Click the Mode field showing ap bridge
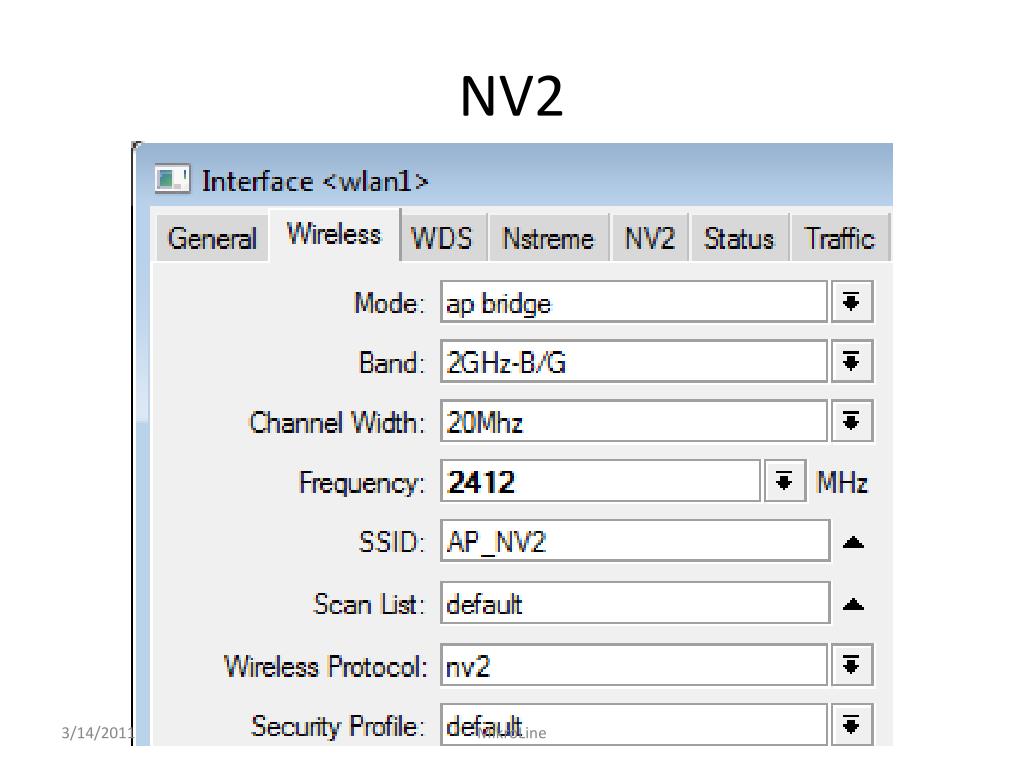This screenshot has width=1024, height=768. pos(634,303)
